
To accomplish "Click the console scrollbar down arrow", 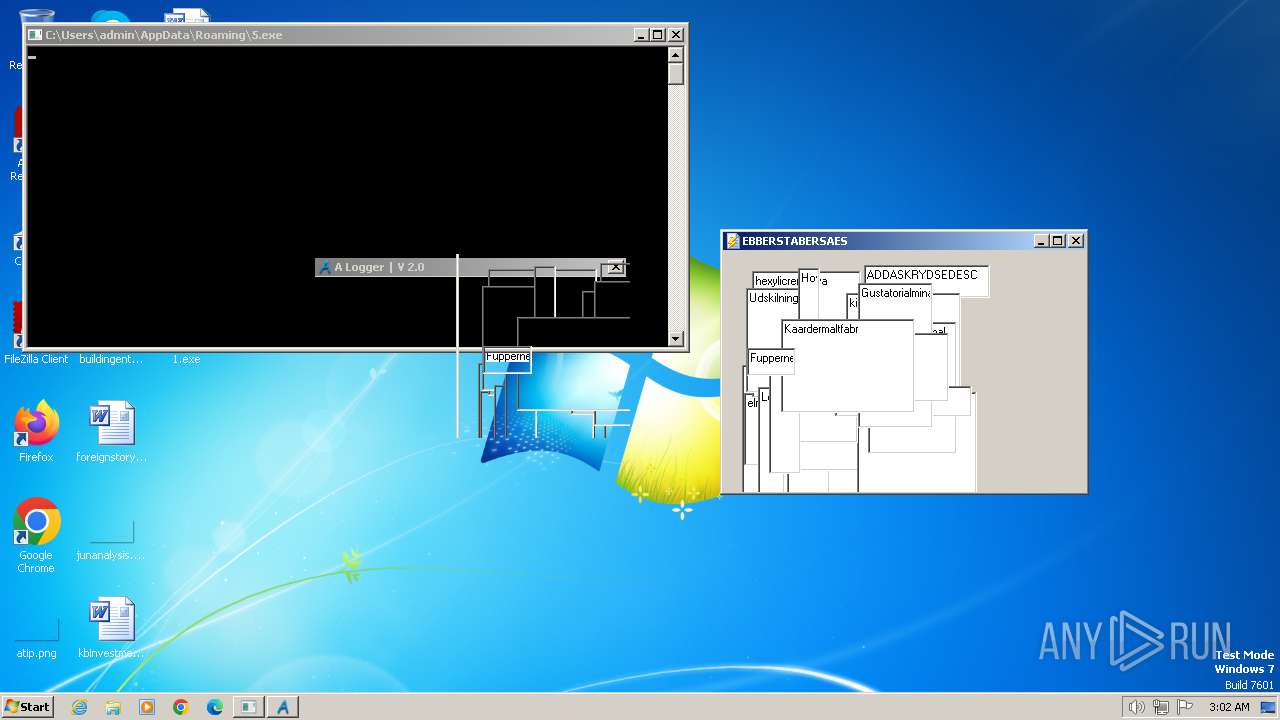I will tap(676, 338).
